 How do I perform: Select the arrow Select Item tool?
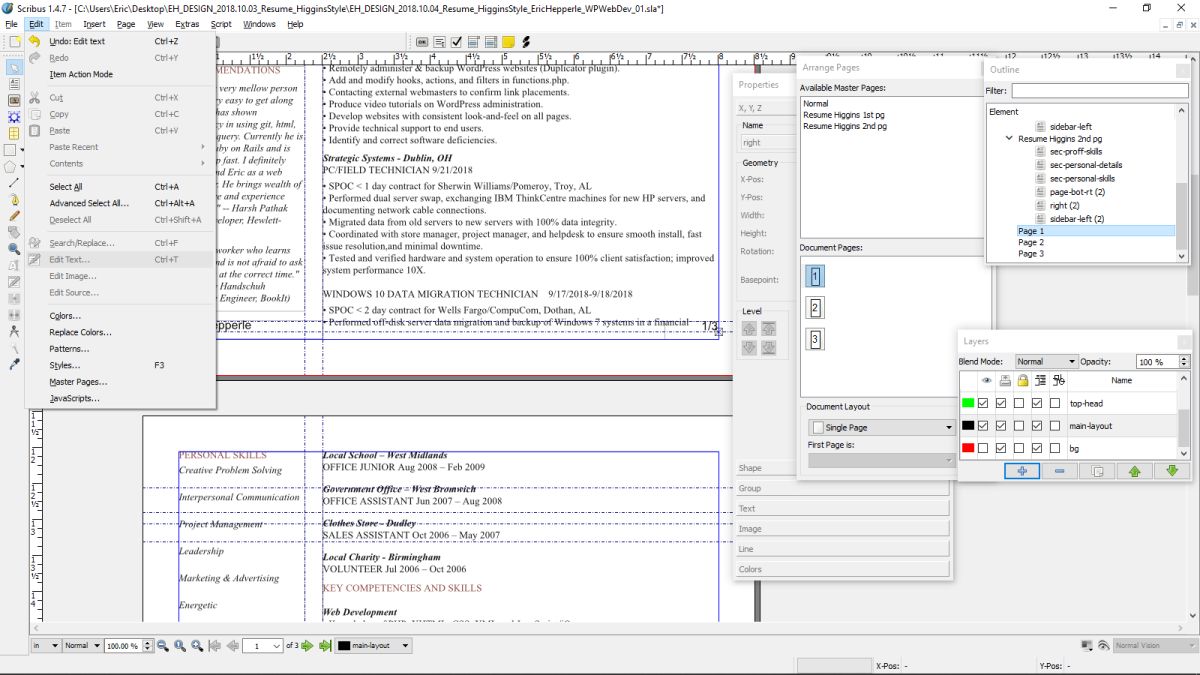point(14,67)
